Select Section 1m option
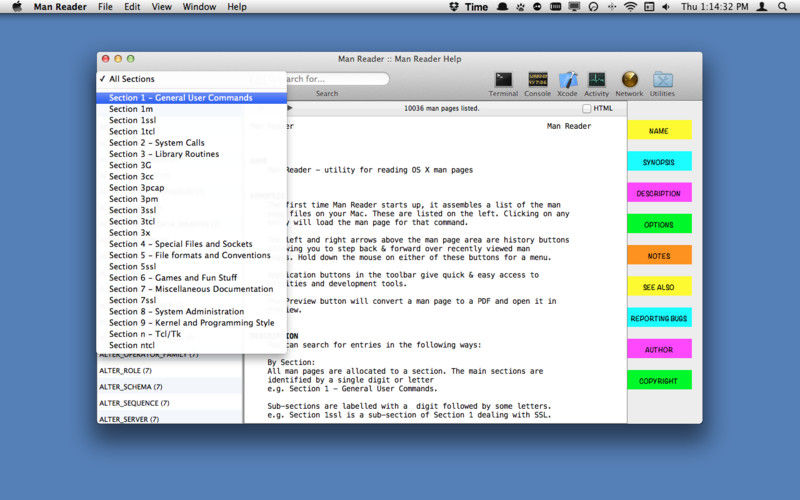This screenshot has width=800, height=500. click(191, 109)
